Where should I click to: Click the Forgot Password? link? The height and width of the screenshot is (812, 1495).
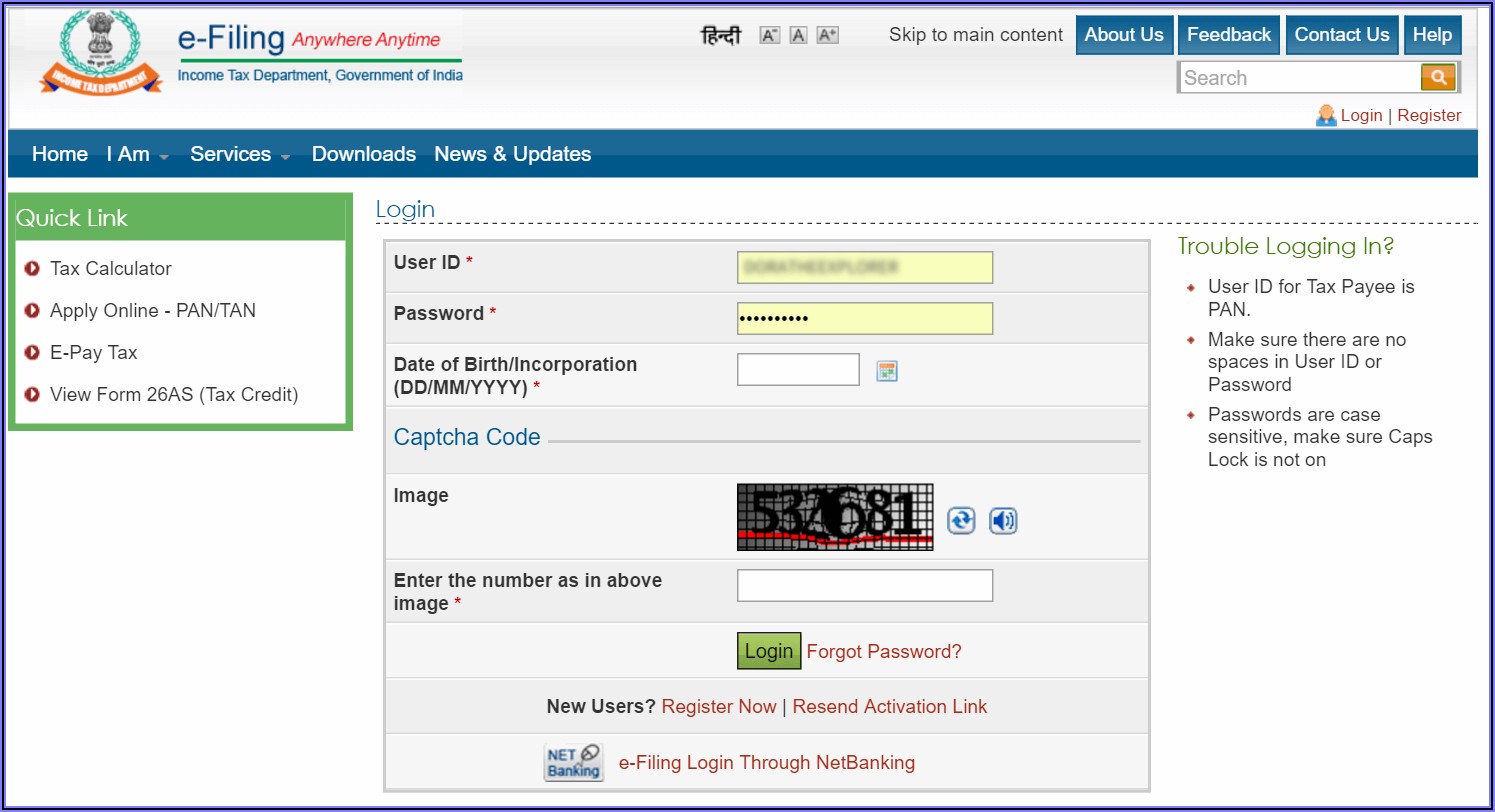(x=883, y=651)
